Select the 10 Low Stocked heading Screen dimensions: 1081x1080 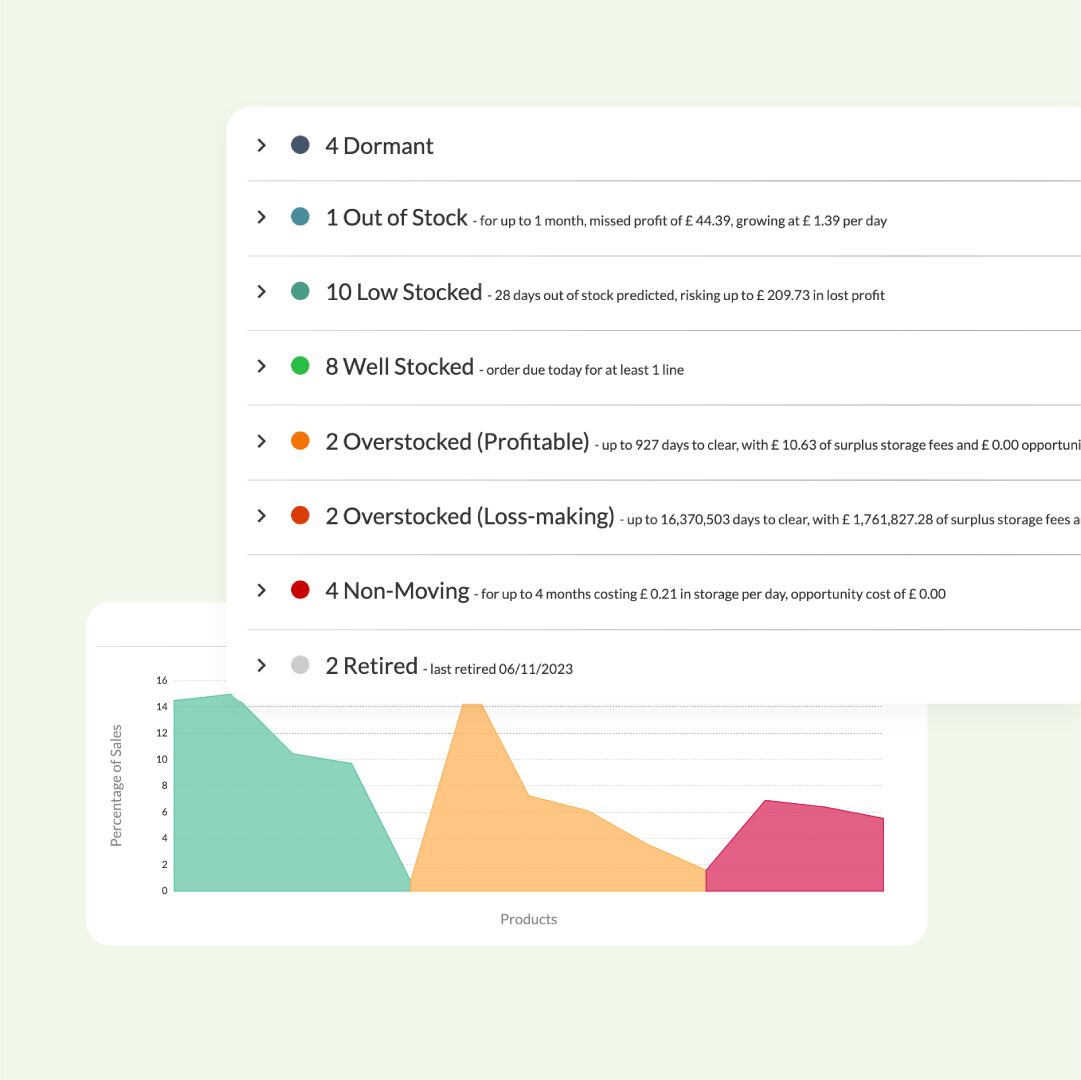(403, 292)
